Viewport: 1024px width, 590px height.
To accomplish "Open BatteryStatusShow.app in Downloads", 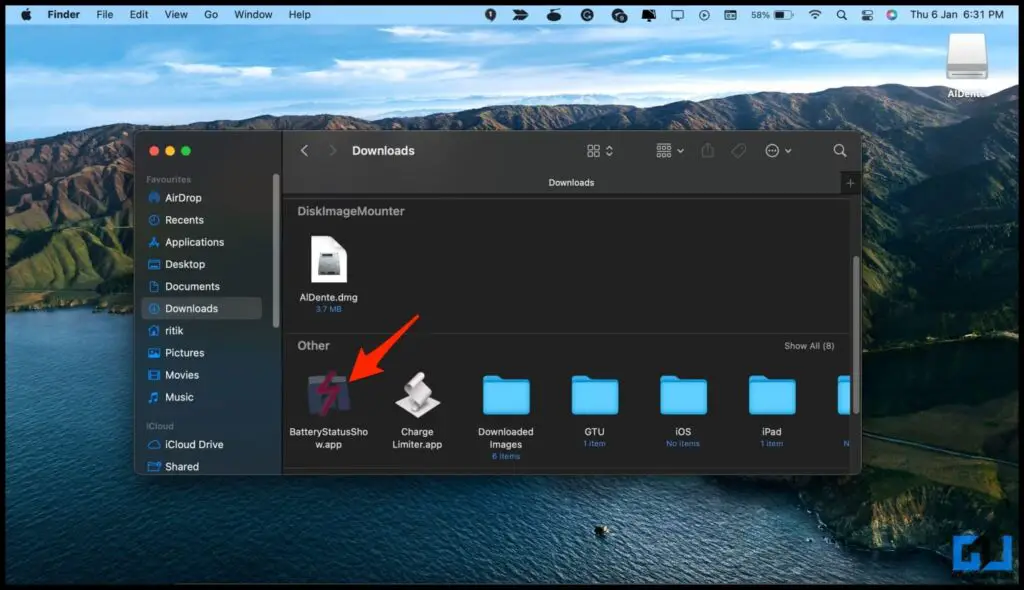I will [x=328, y=396].
